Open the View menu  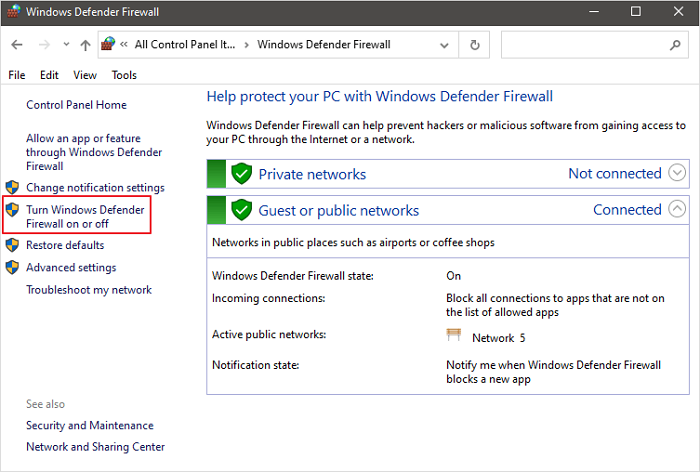click(x=85, y=75)
